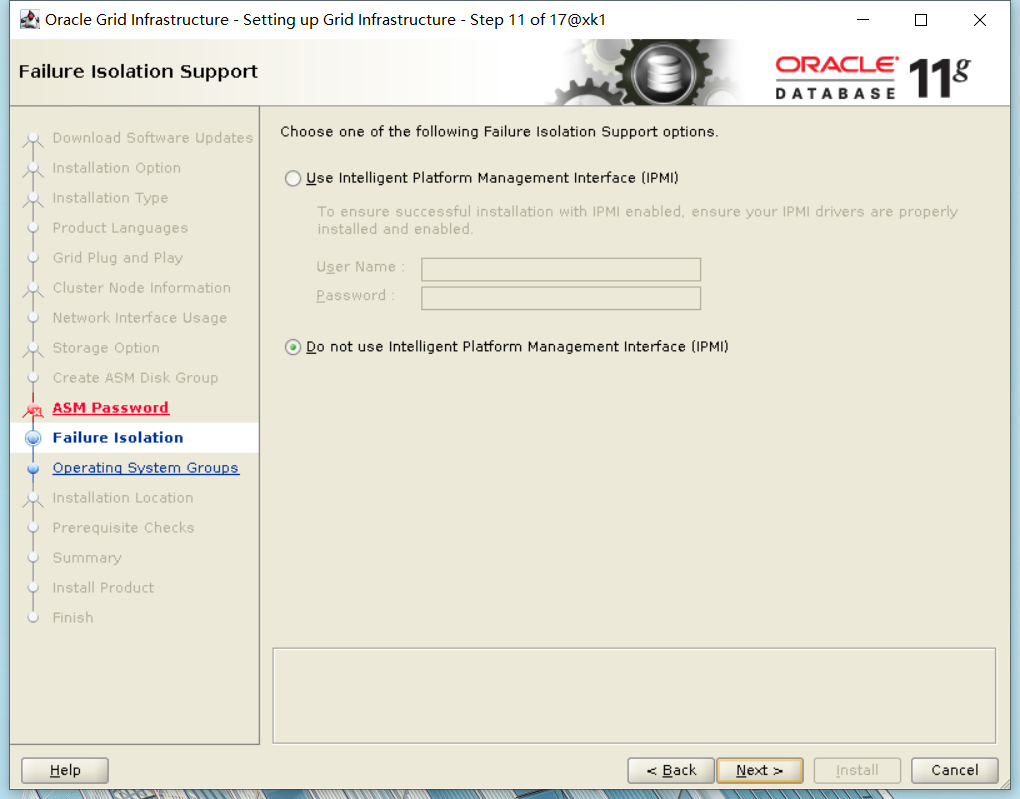The width and height of the screenshot is (1020, 799).
Task: Maximize the installer window
Action: pyautogui.click(x=921, y=20)
